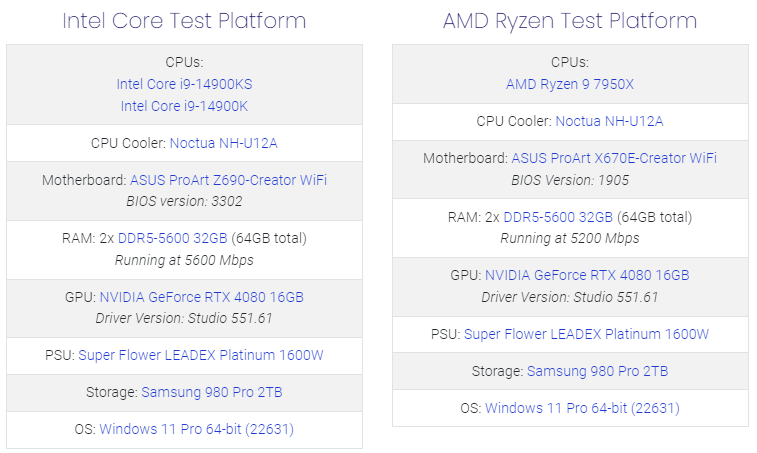The height and width of the screenshot is (453, 757).
Task: Click Windows 11 Pro 64-bit link, AMD table
Action: click(582, 408)
